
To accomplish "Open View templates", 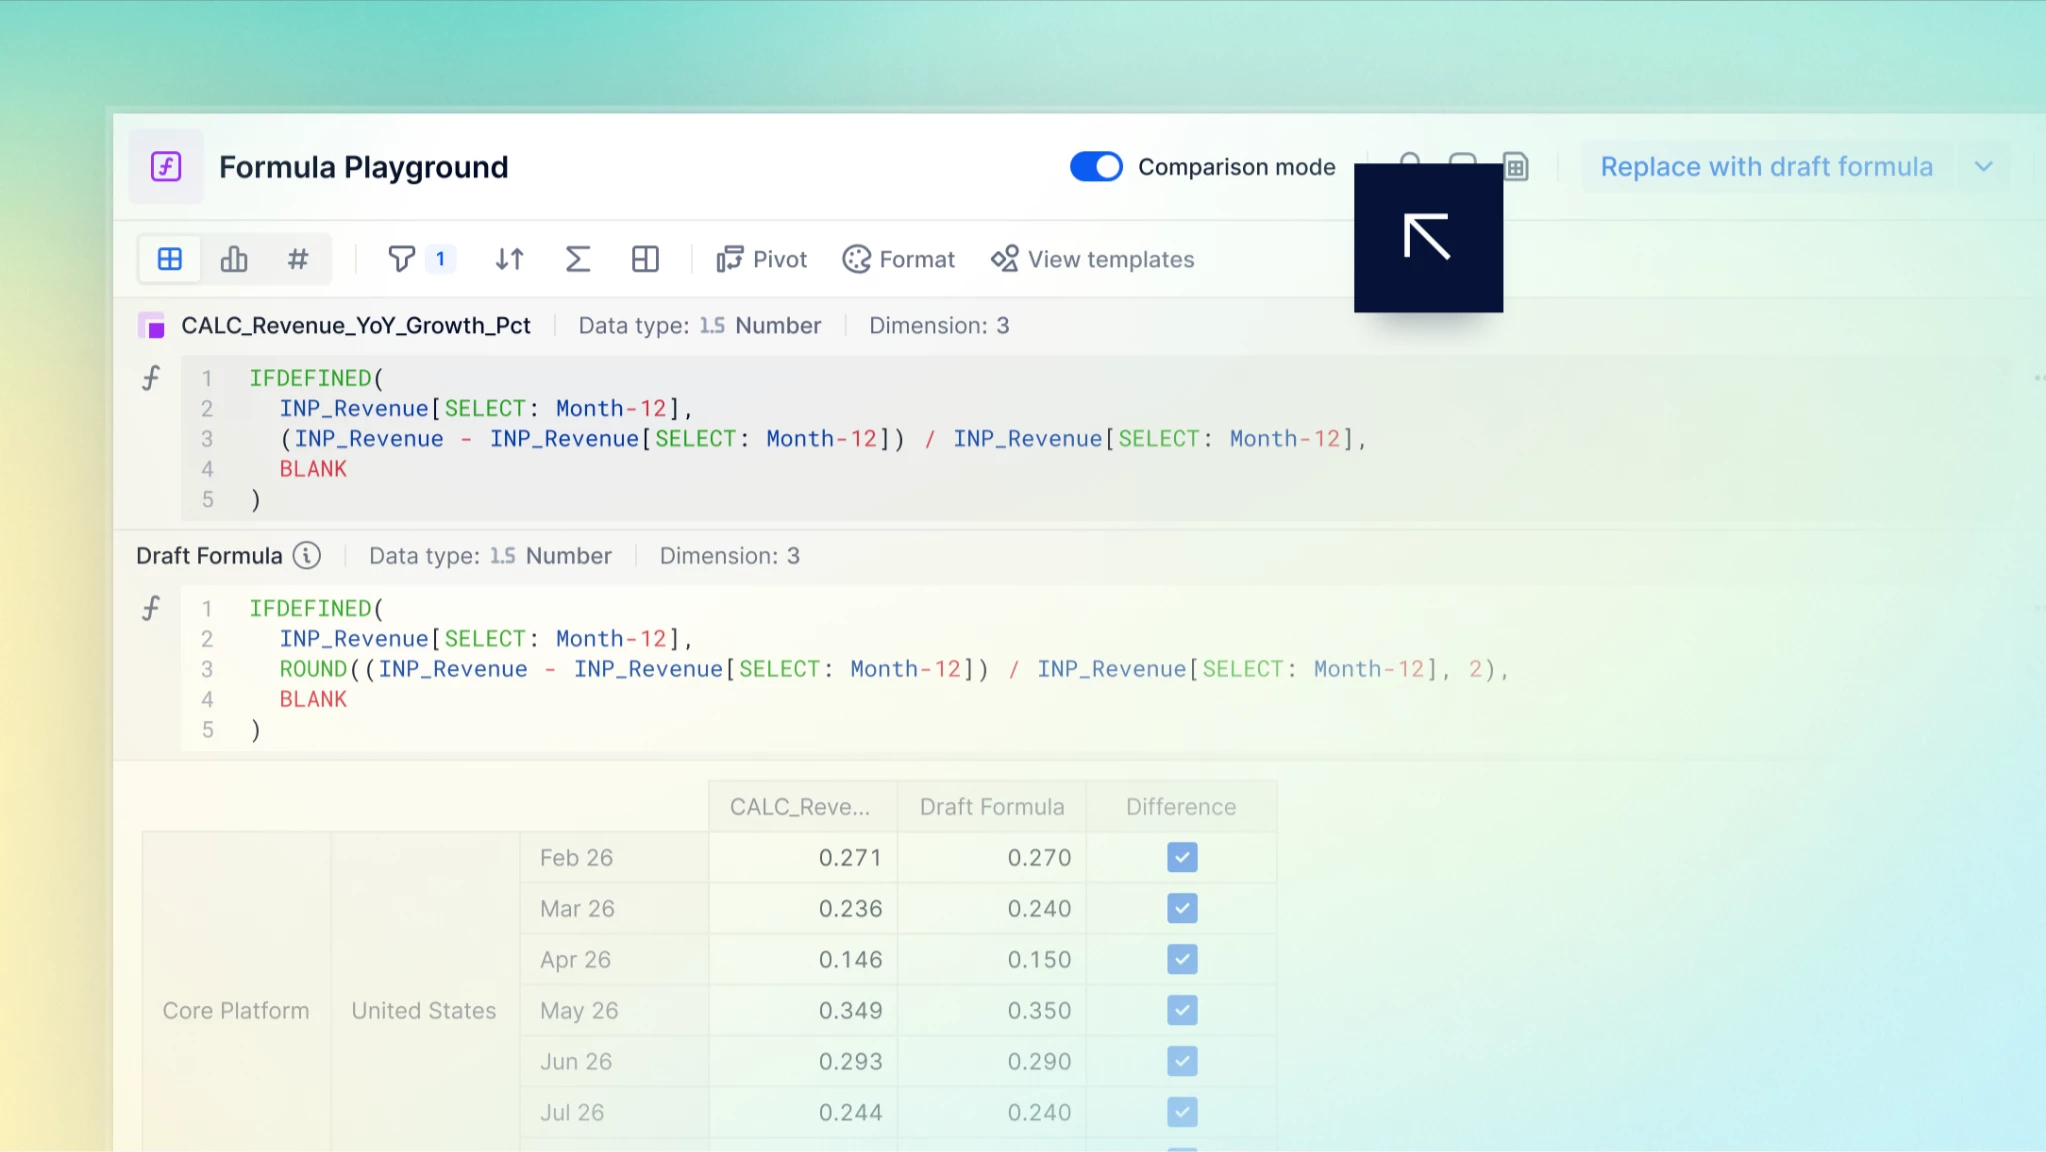I will click(x=1092, y=259).
